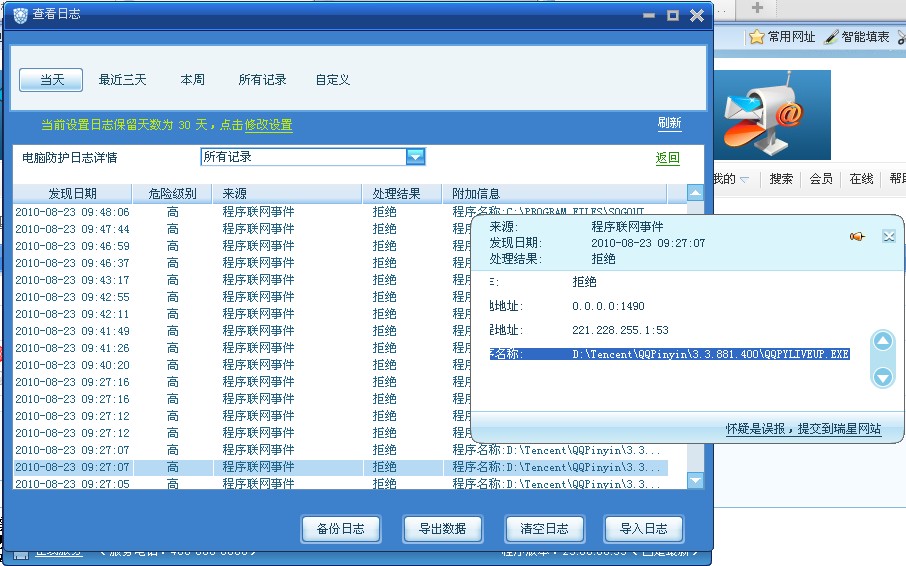Minimize the 查看日志 window
Screen dimensions: 906x566
coord(649,16)
